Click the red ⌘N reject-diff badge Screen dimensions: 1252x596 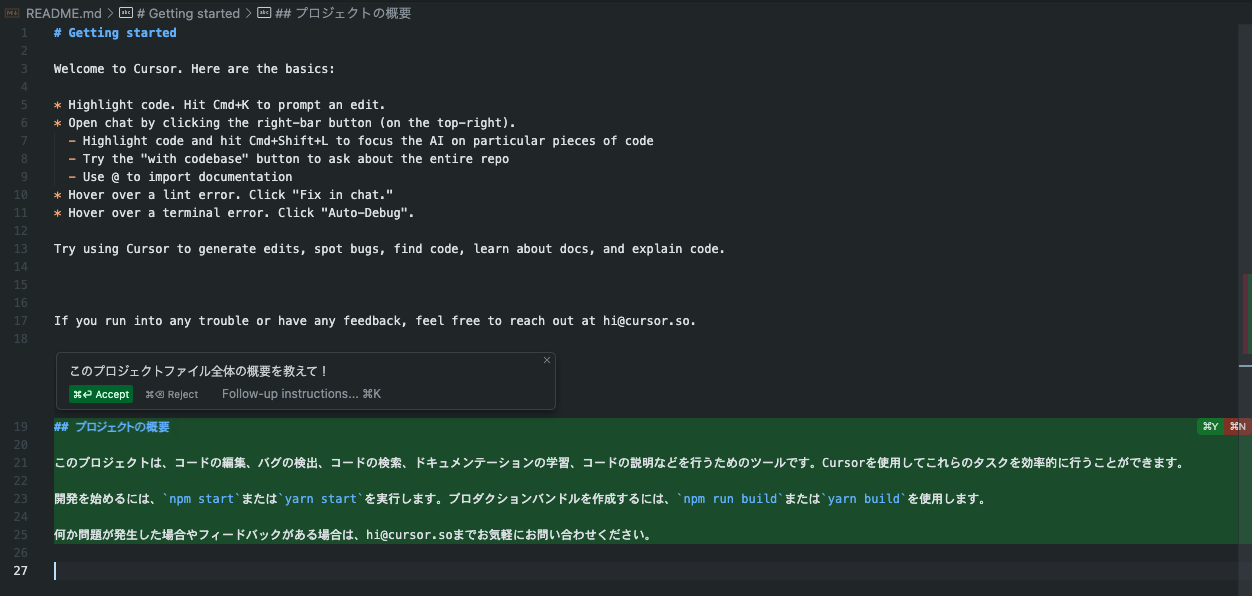tap(1238, 427)
